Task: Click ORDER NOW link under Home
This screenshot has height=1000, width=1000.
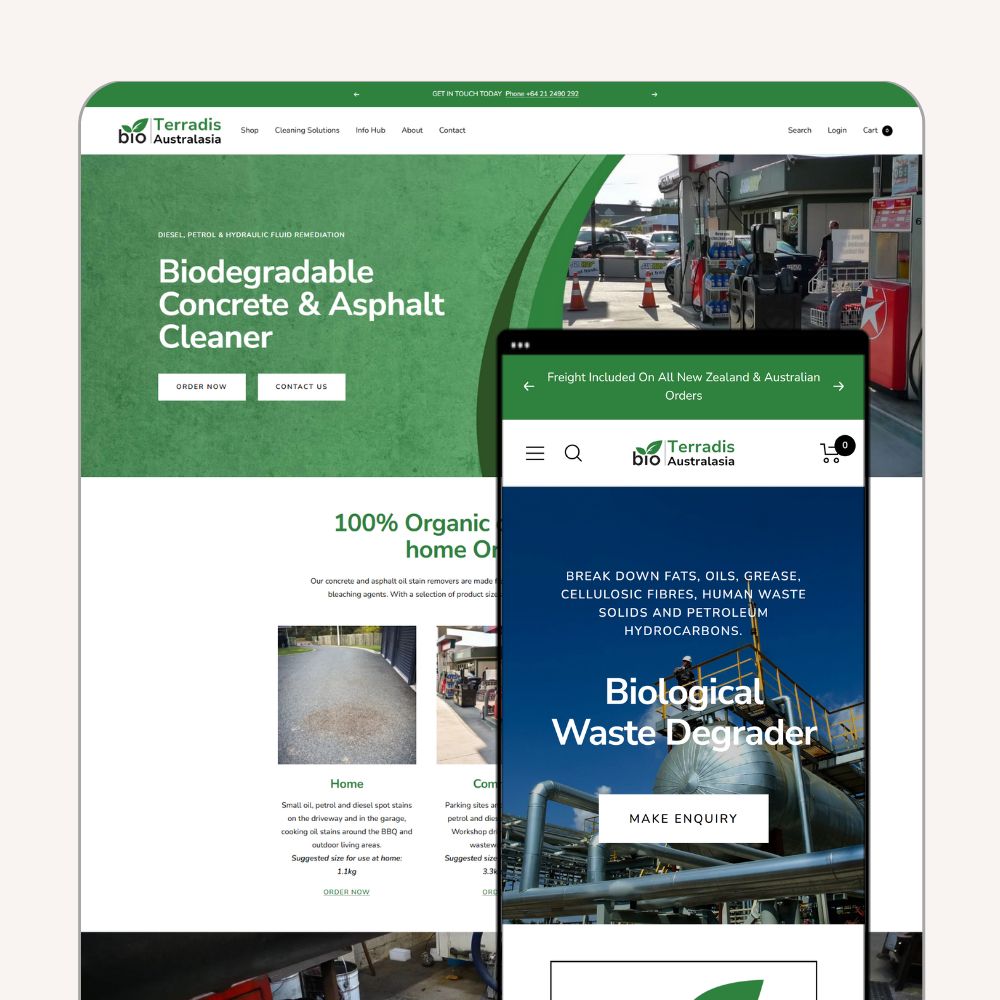Action: coord(346,892)
